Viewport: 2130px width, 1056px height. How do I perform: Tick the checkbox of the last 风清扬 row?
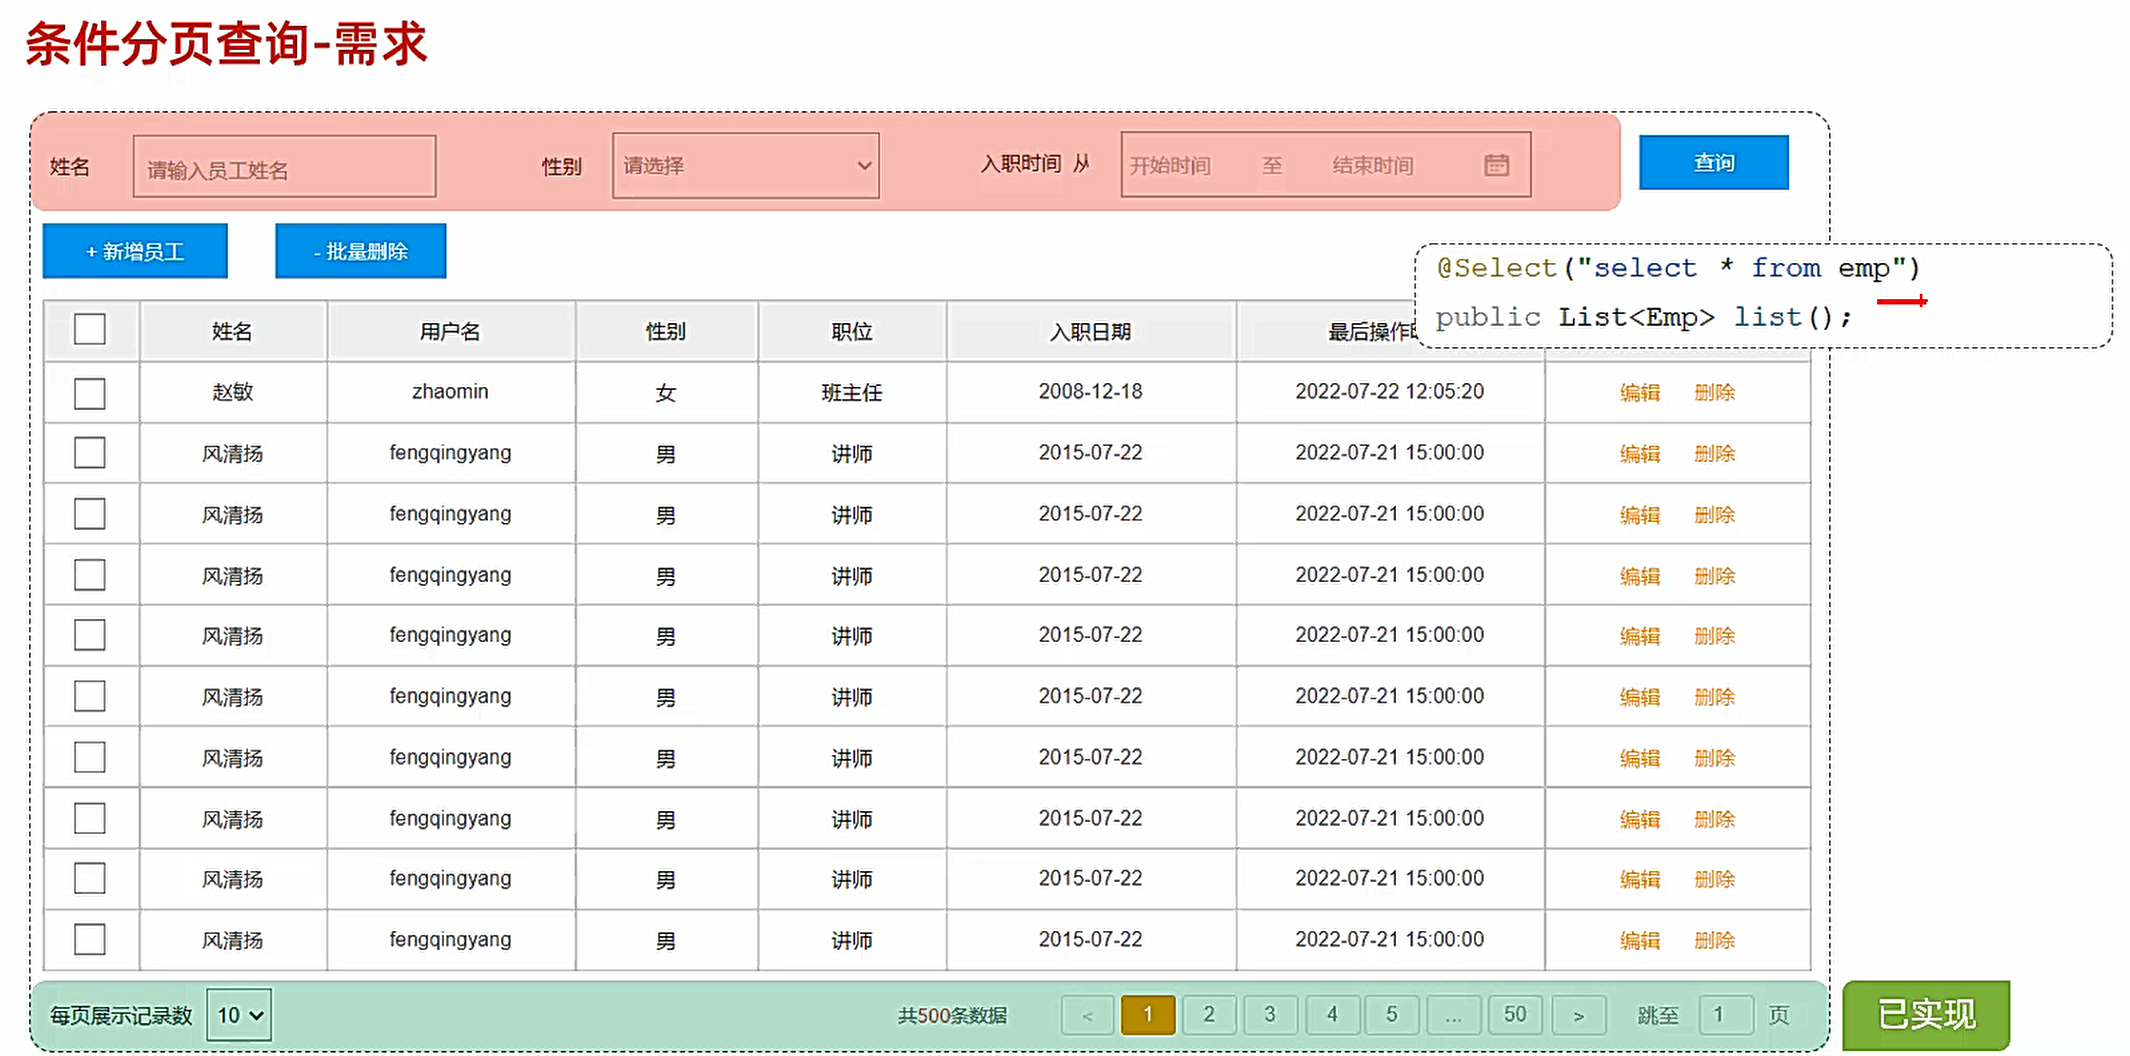click(90, 939)
